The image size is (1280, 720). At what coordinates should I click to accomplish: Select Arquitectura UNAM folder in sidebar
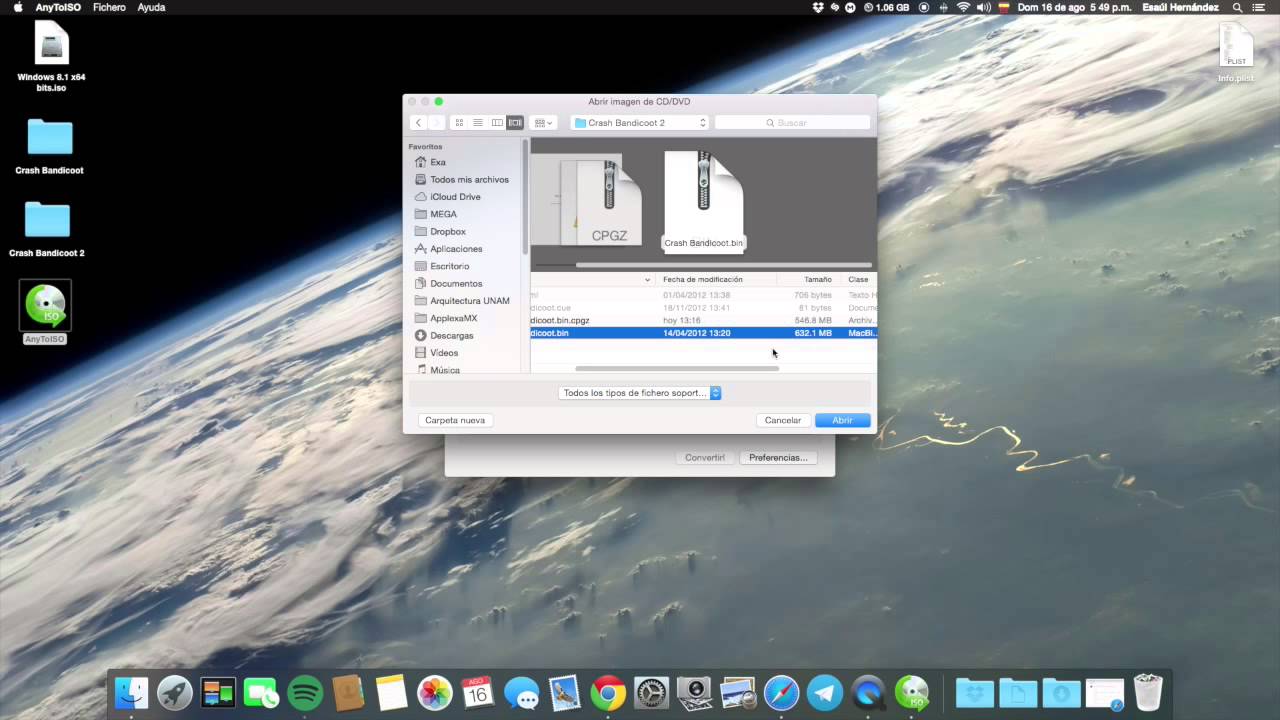[x=462, y=301]
